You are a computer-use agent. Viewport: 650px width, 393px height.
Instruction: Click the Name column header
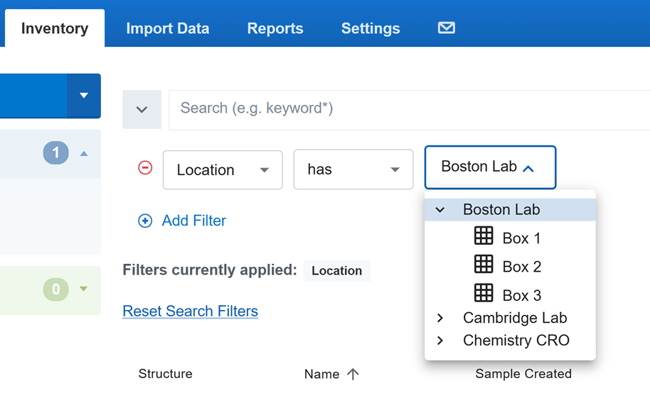pos(322,374)
